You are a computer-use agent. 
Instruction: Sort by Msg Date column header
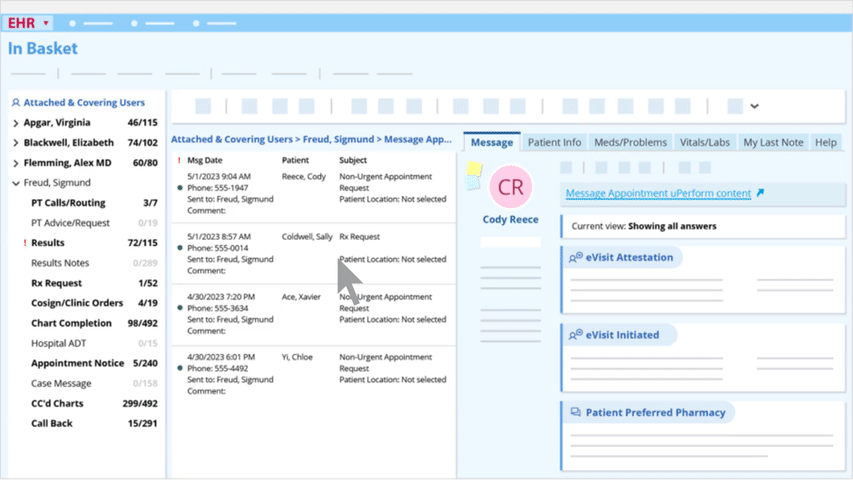point(205,160)
